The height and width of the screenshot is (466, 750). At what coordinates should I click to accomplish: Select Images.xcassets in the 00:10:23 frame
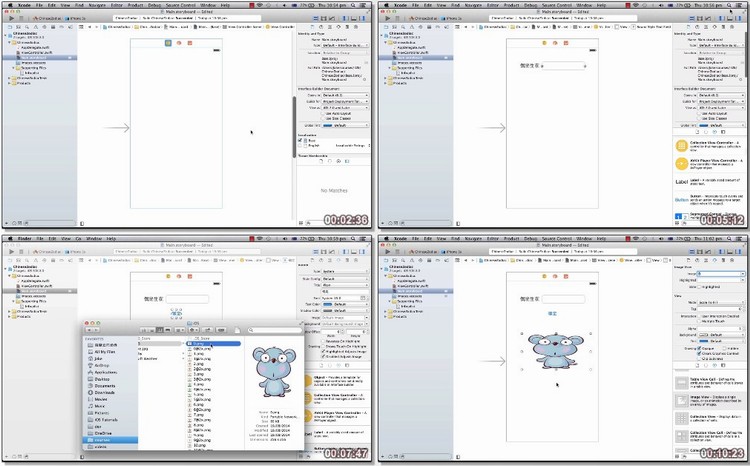[412, 296]
